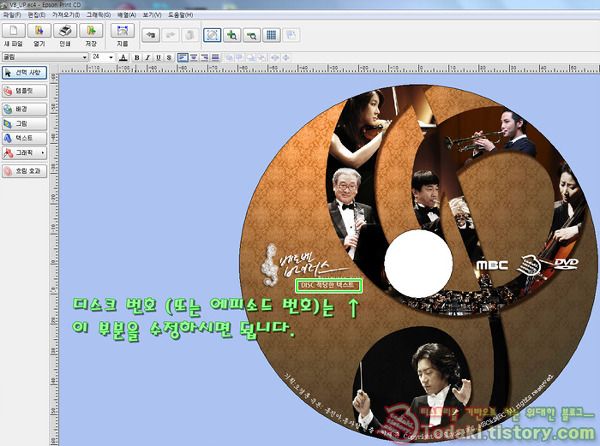Click the horizontal ruler
The width and height of the screenshot is (600, 446).
coord(329,69)
